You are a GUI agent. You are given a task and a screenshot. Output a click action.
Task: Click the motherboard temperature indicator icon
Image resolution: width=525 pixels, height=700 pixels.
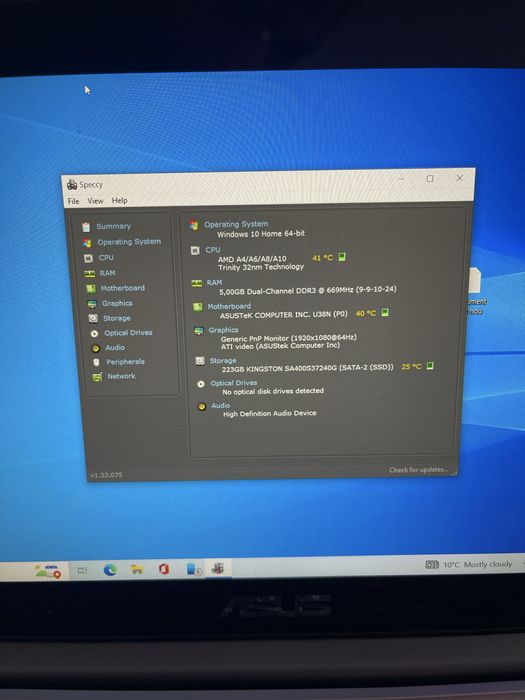click(385, 312)
